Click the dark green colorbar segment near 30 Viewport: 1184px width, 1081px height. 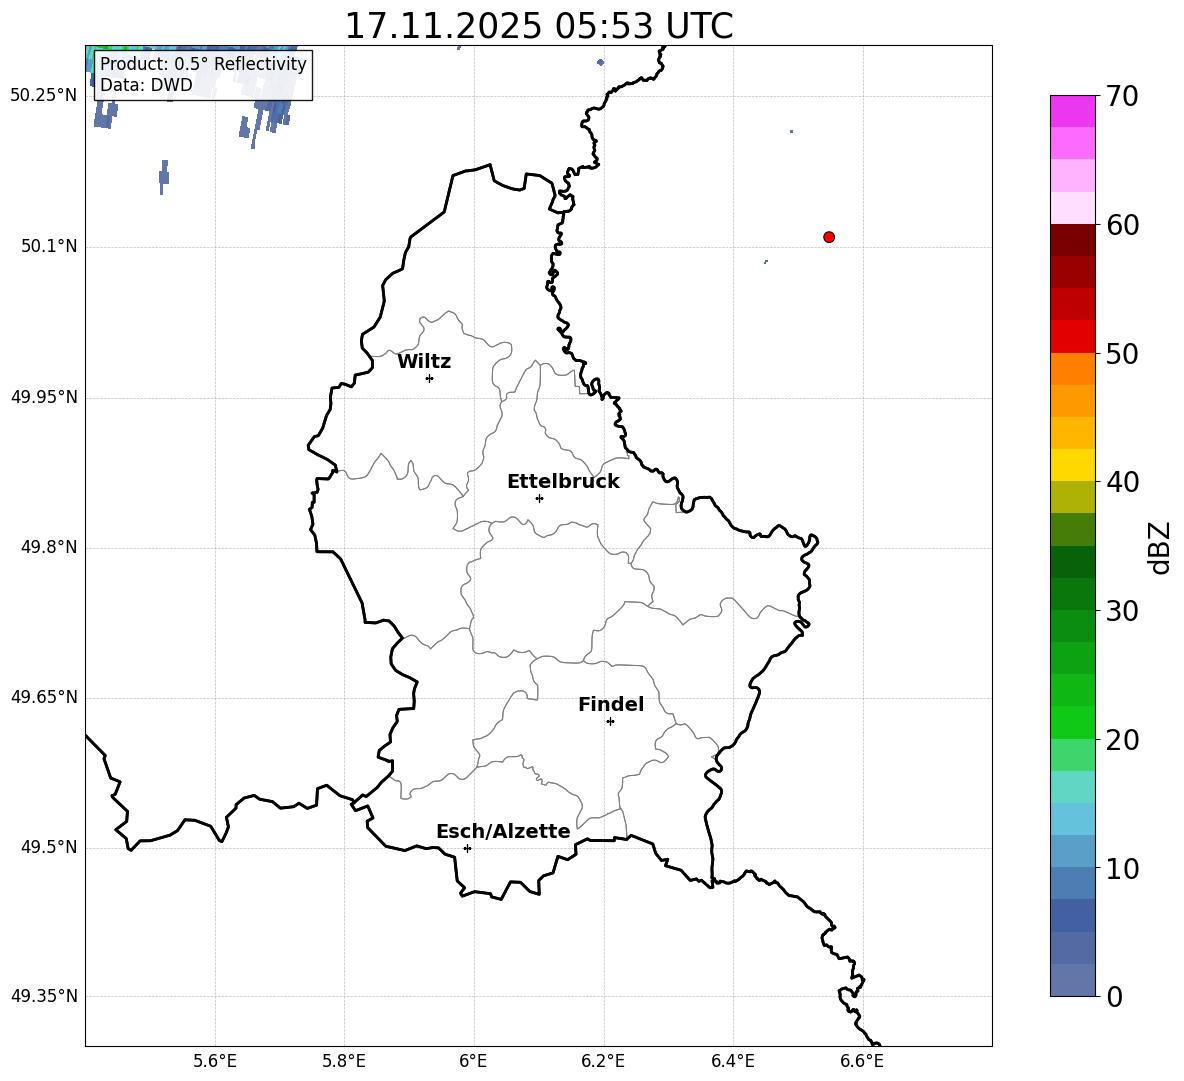(x=1072, y=594)
